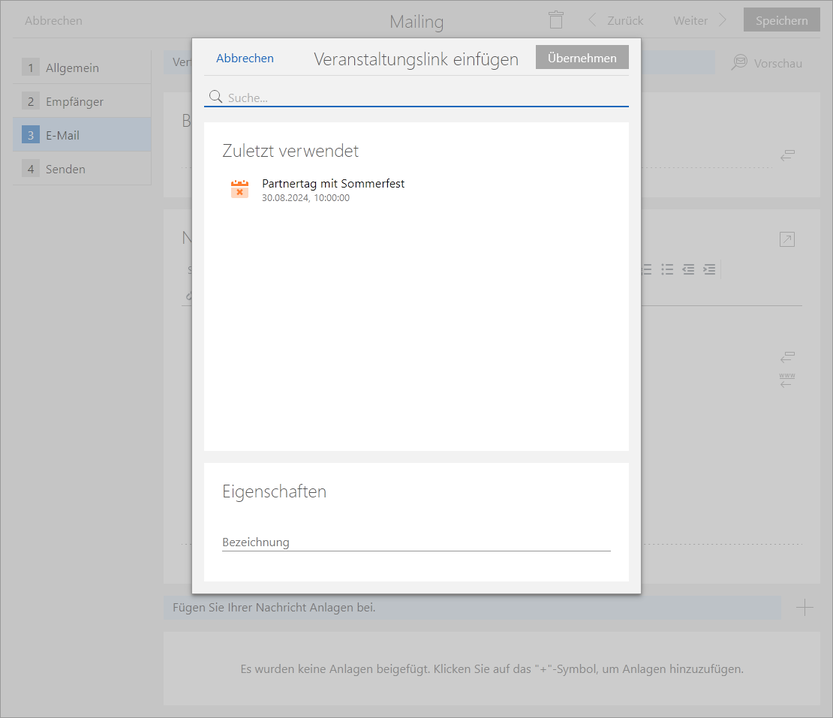Select Partnertag mit Sommerfest event

pos(333,184)
